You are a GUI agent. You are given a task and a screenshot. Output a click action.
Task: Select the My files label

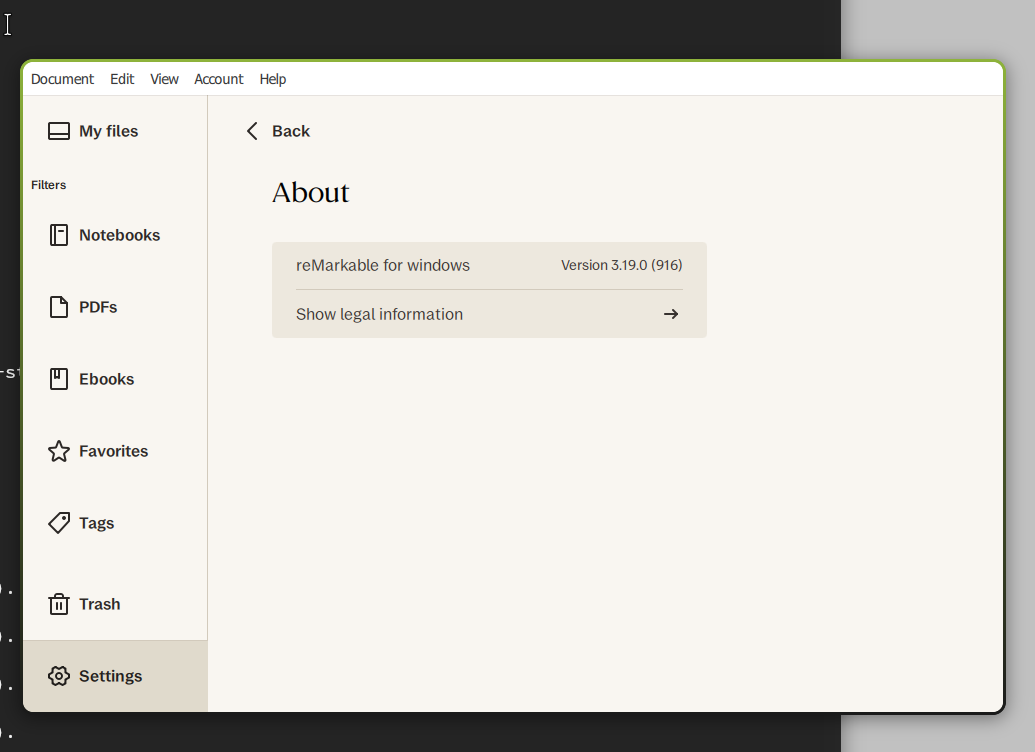(x=109, y=131)
